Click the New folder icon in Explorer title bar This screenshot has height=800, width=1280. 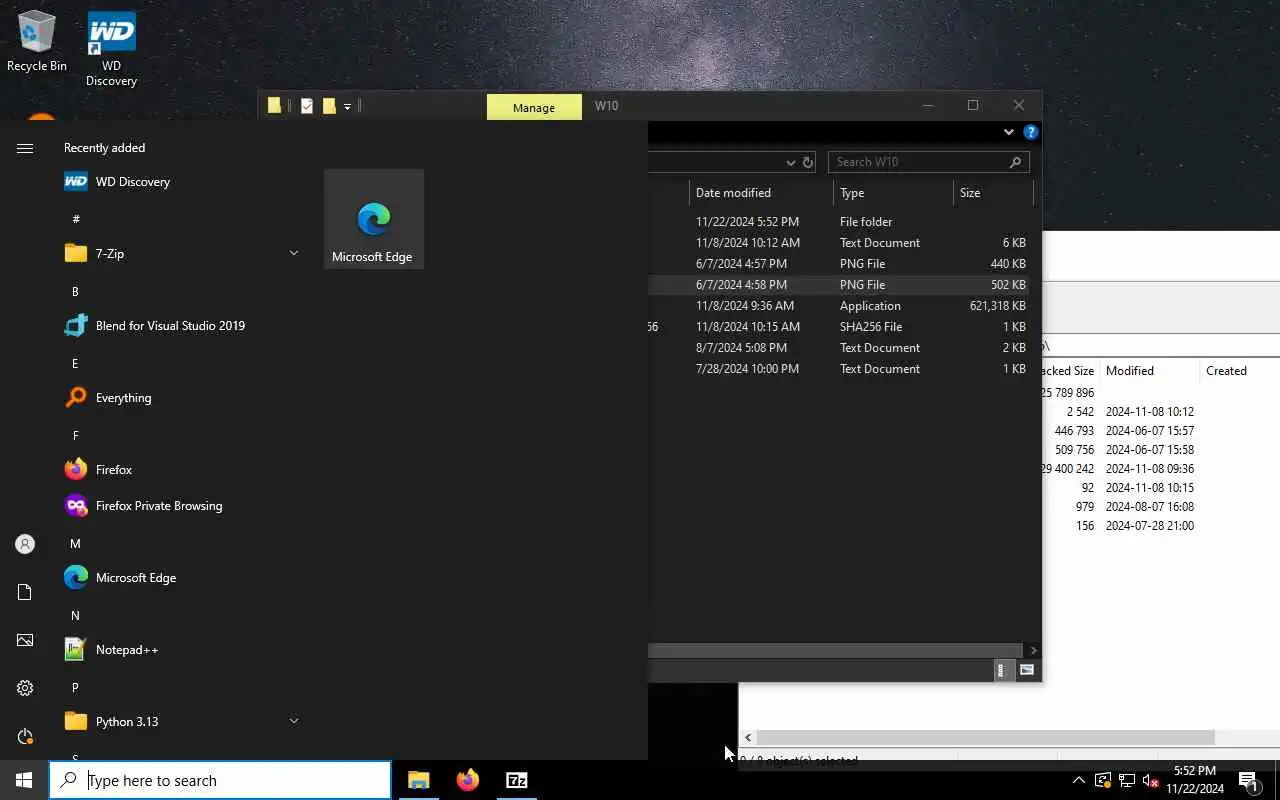pyautogui.click(x=329, y=106)
